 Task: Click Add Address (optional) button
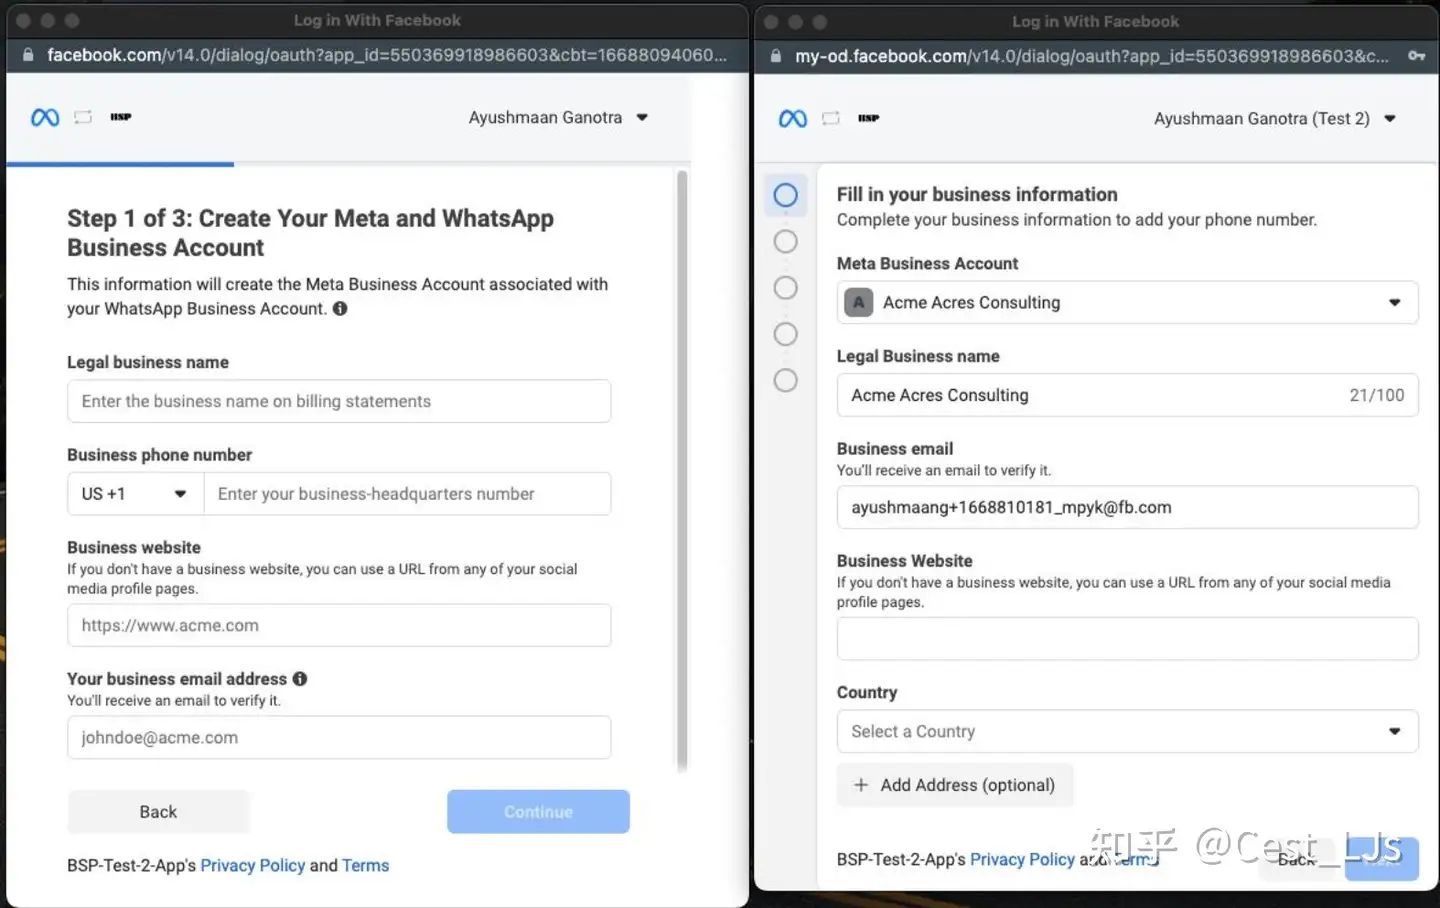pos(955,785)
